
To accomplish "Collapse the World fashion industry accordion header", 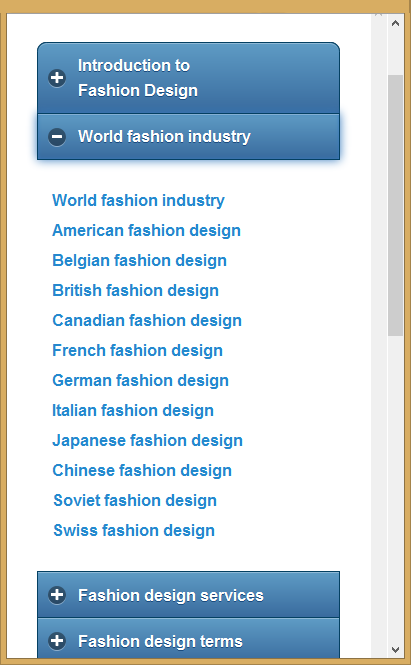I will tap(188, 137).
